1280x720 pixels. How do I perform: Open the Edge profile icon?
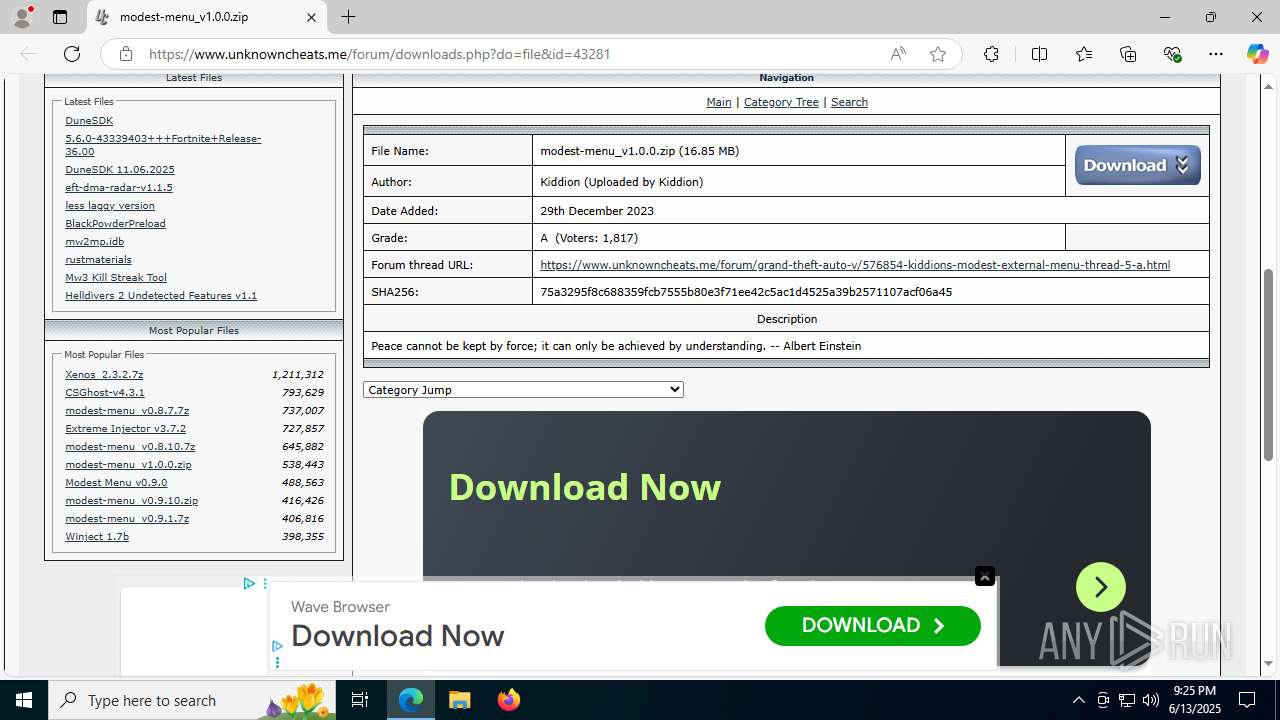23,17
